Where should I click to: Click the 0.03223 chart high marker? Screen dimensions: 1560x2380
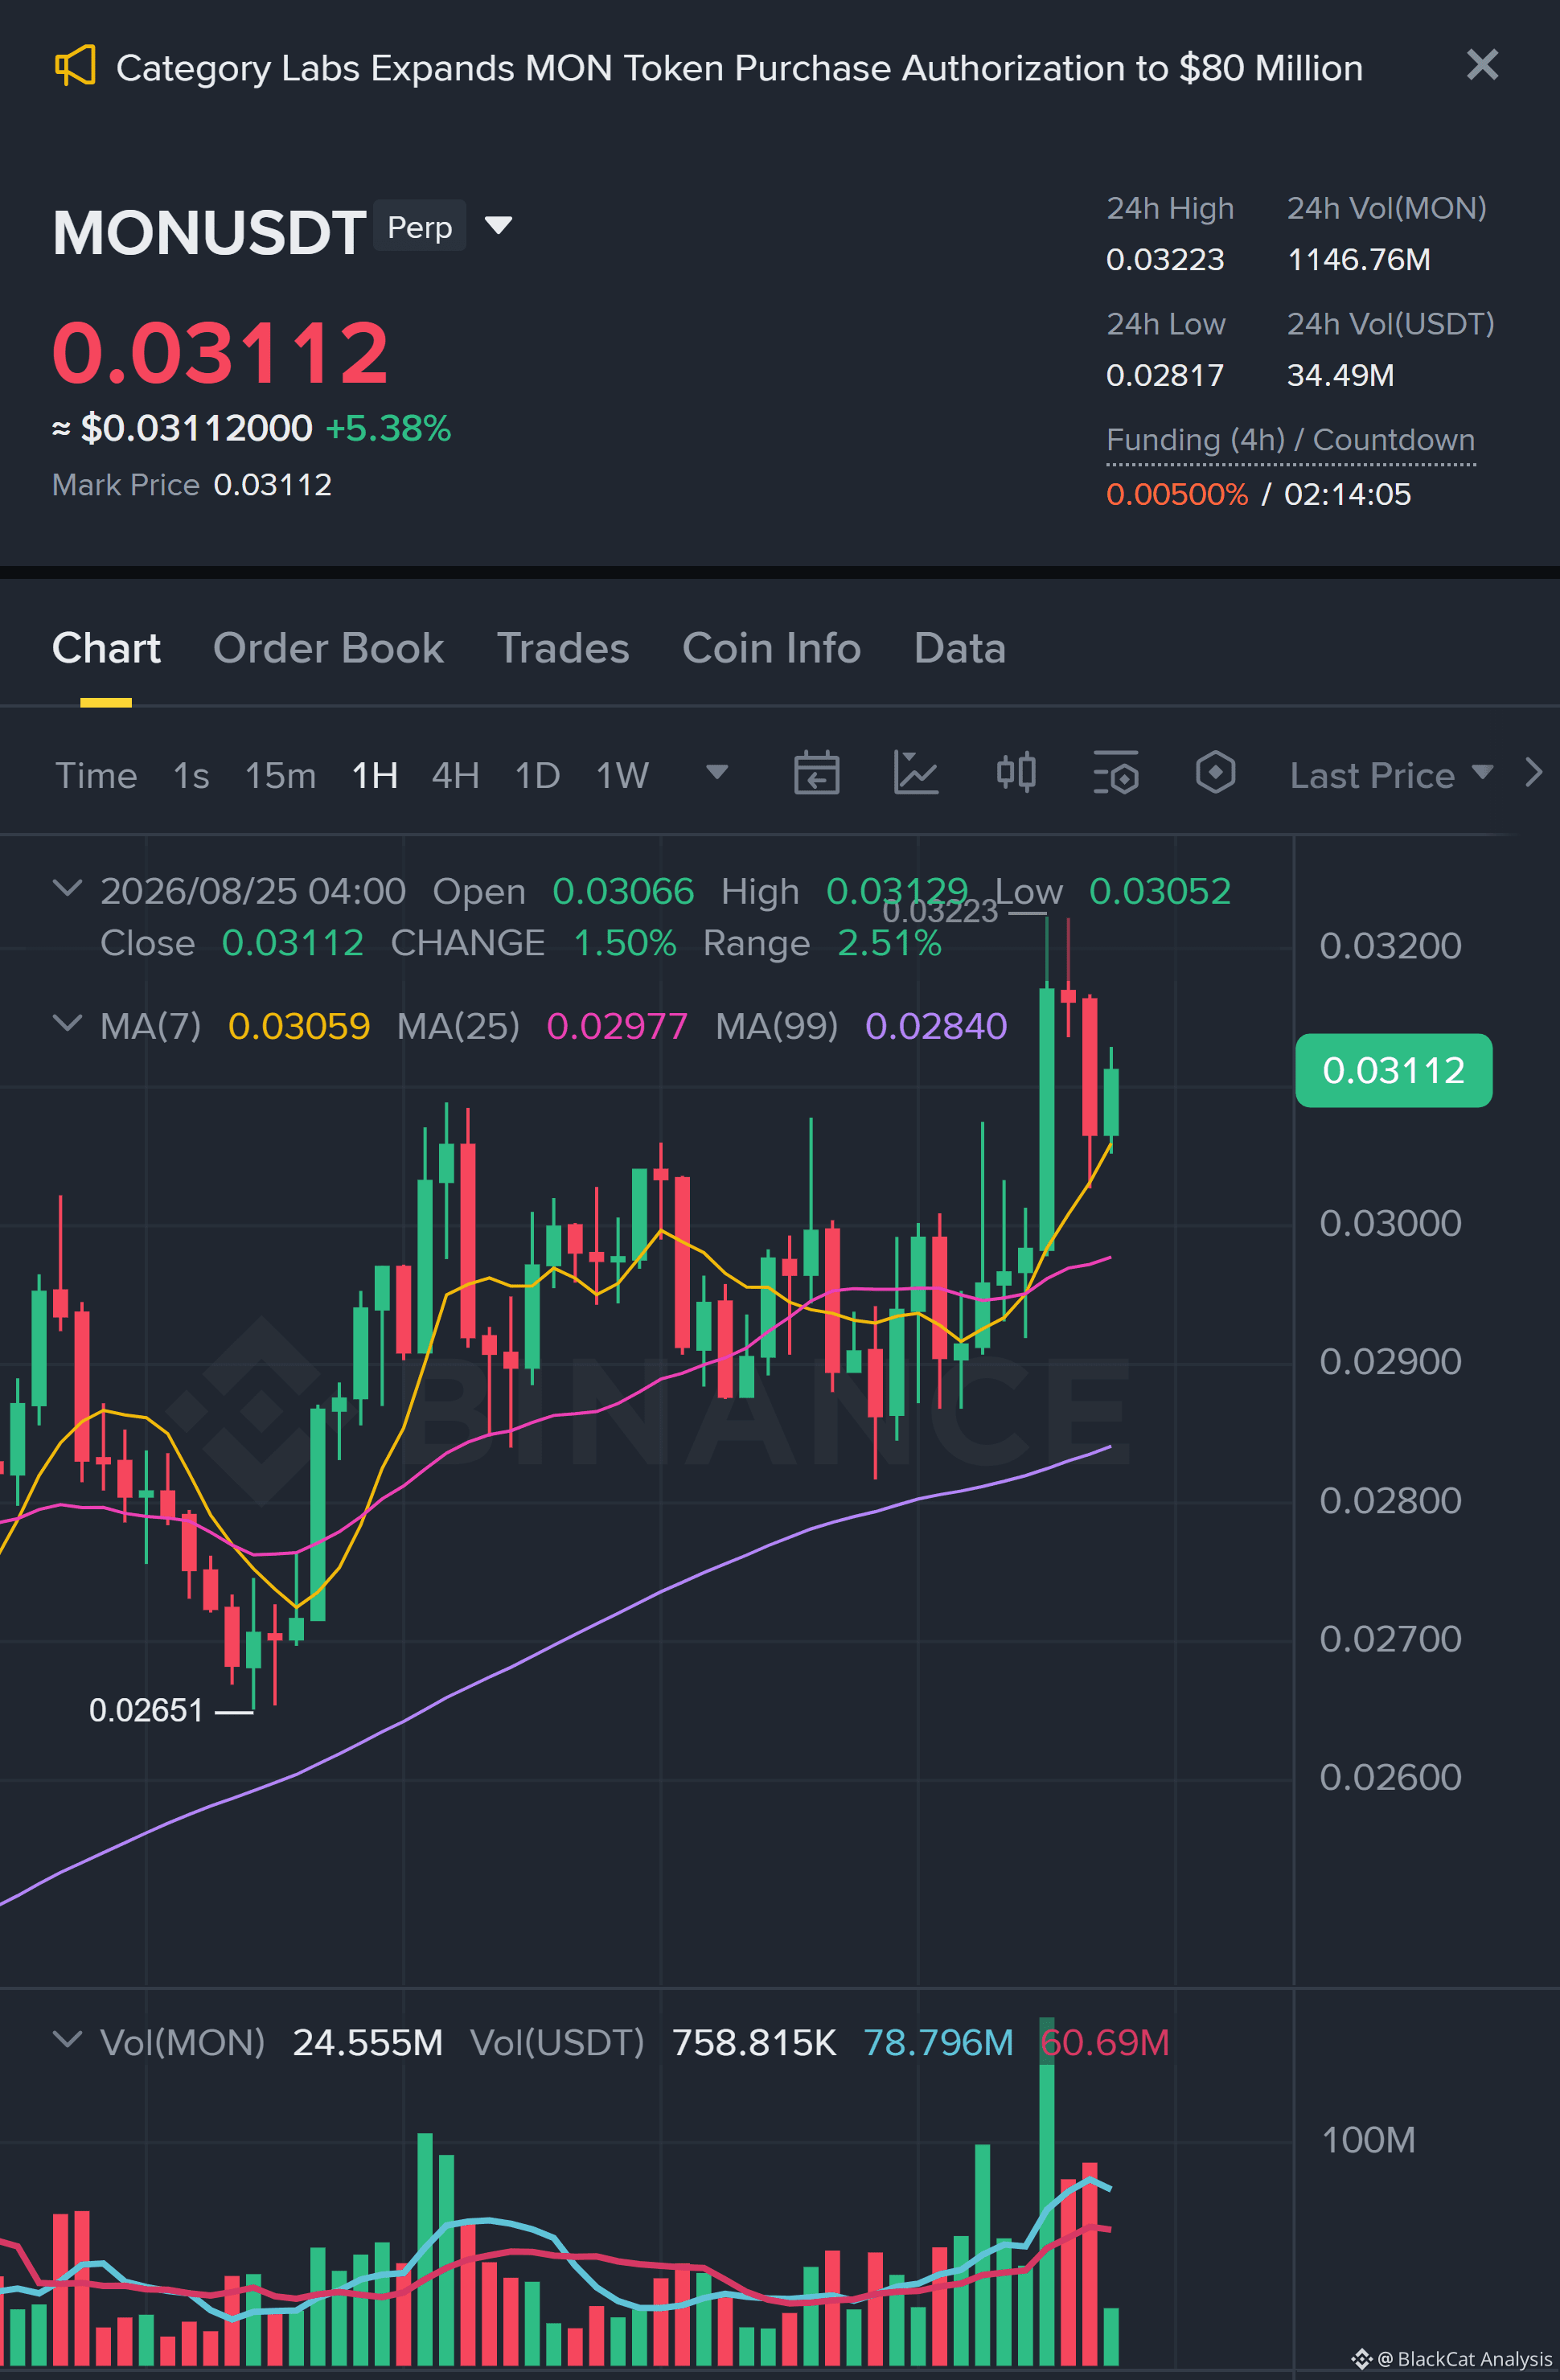(940, 911)
